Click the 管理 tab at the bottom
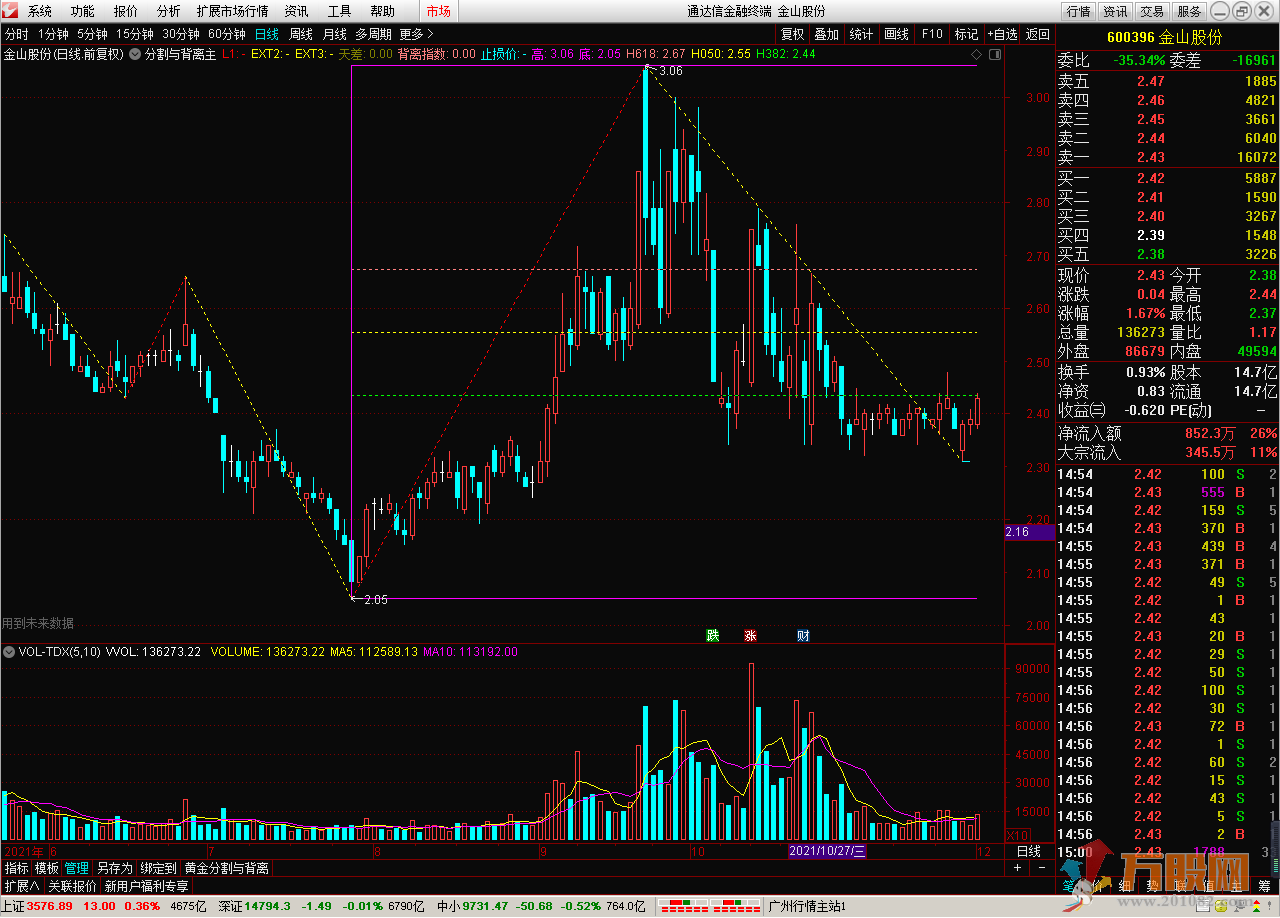1280x918 pixels. pos(77,868)
